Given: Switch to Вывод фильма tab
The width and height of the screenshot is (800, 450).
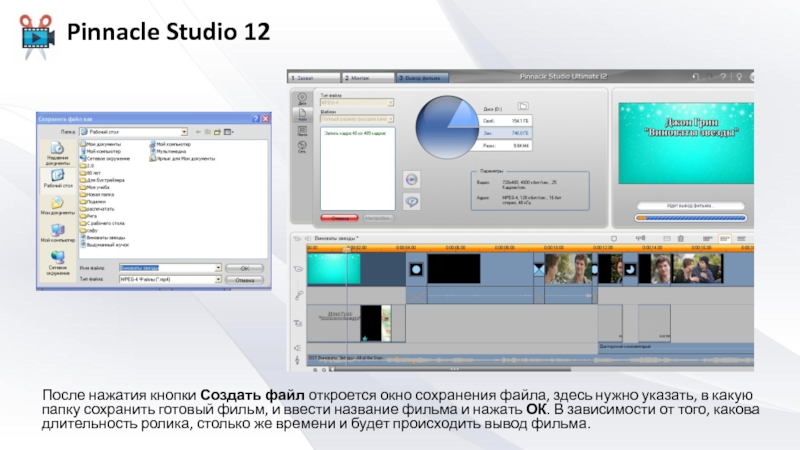Looking at the screenshot, I should [422, 78].
